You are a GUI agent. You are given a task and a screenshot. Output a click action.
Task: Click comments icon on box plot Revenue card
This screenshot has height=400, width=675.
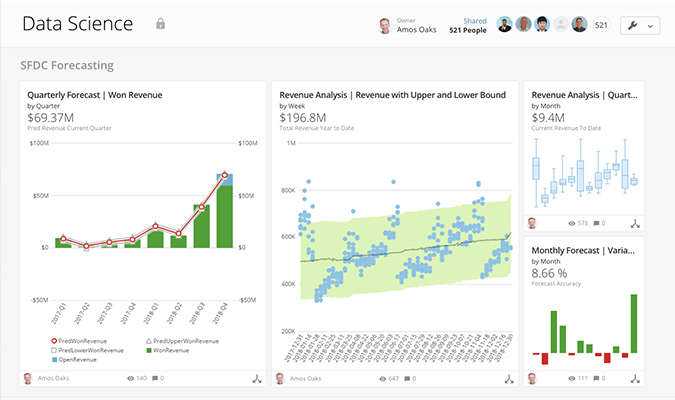tap(596, 223)
